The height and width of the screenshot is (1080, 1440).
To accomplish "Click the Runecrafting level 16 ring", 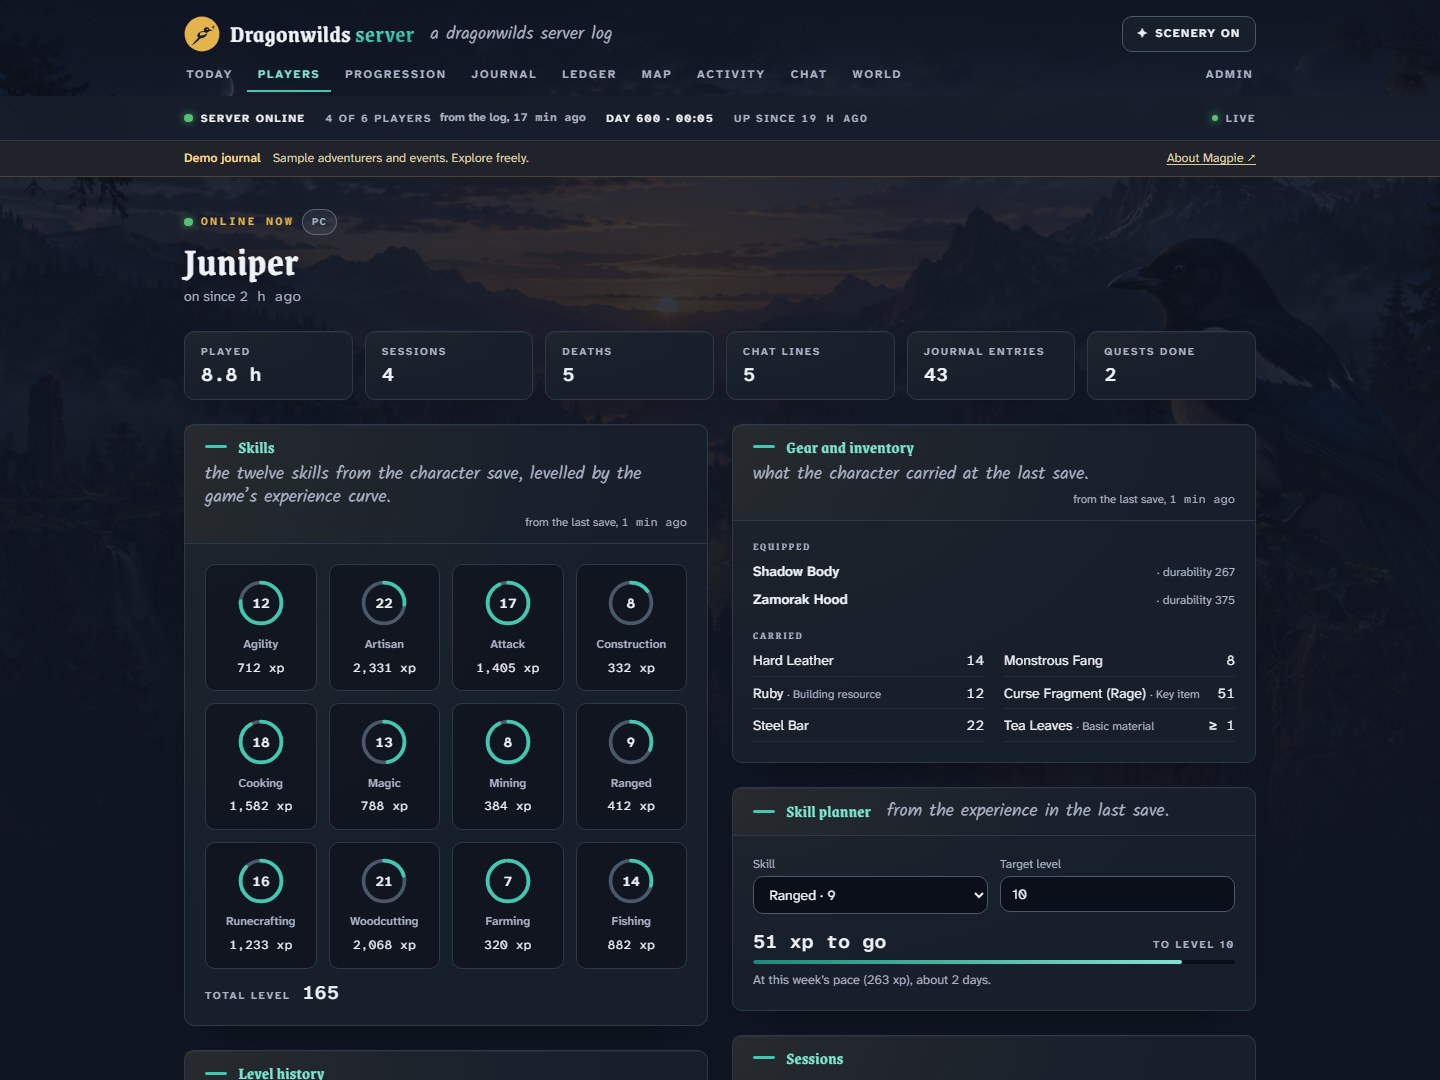I will point(261,881).
